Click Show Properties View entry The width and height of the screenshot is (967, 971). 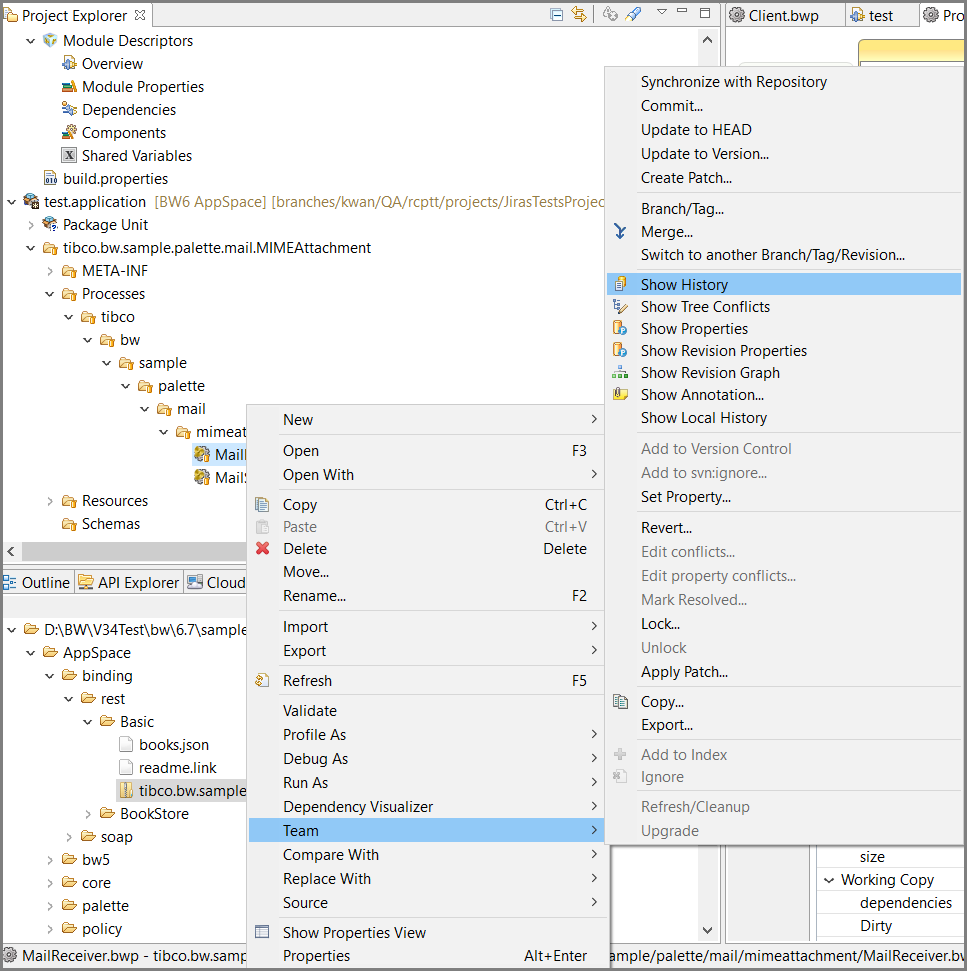point(426,932)
